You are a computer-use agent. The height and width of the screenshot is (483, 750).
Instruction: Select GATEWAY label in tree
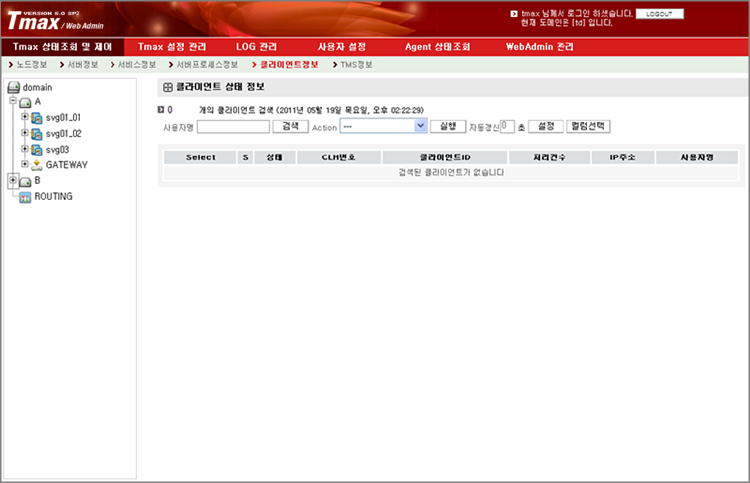click(x=66, y=165)
